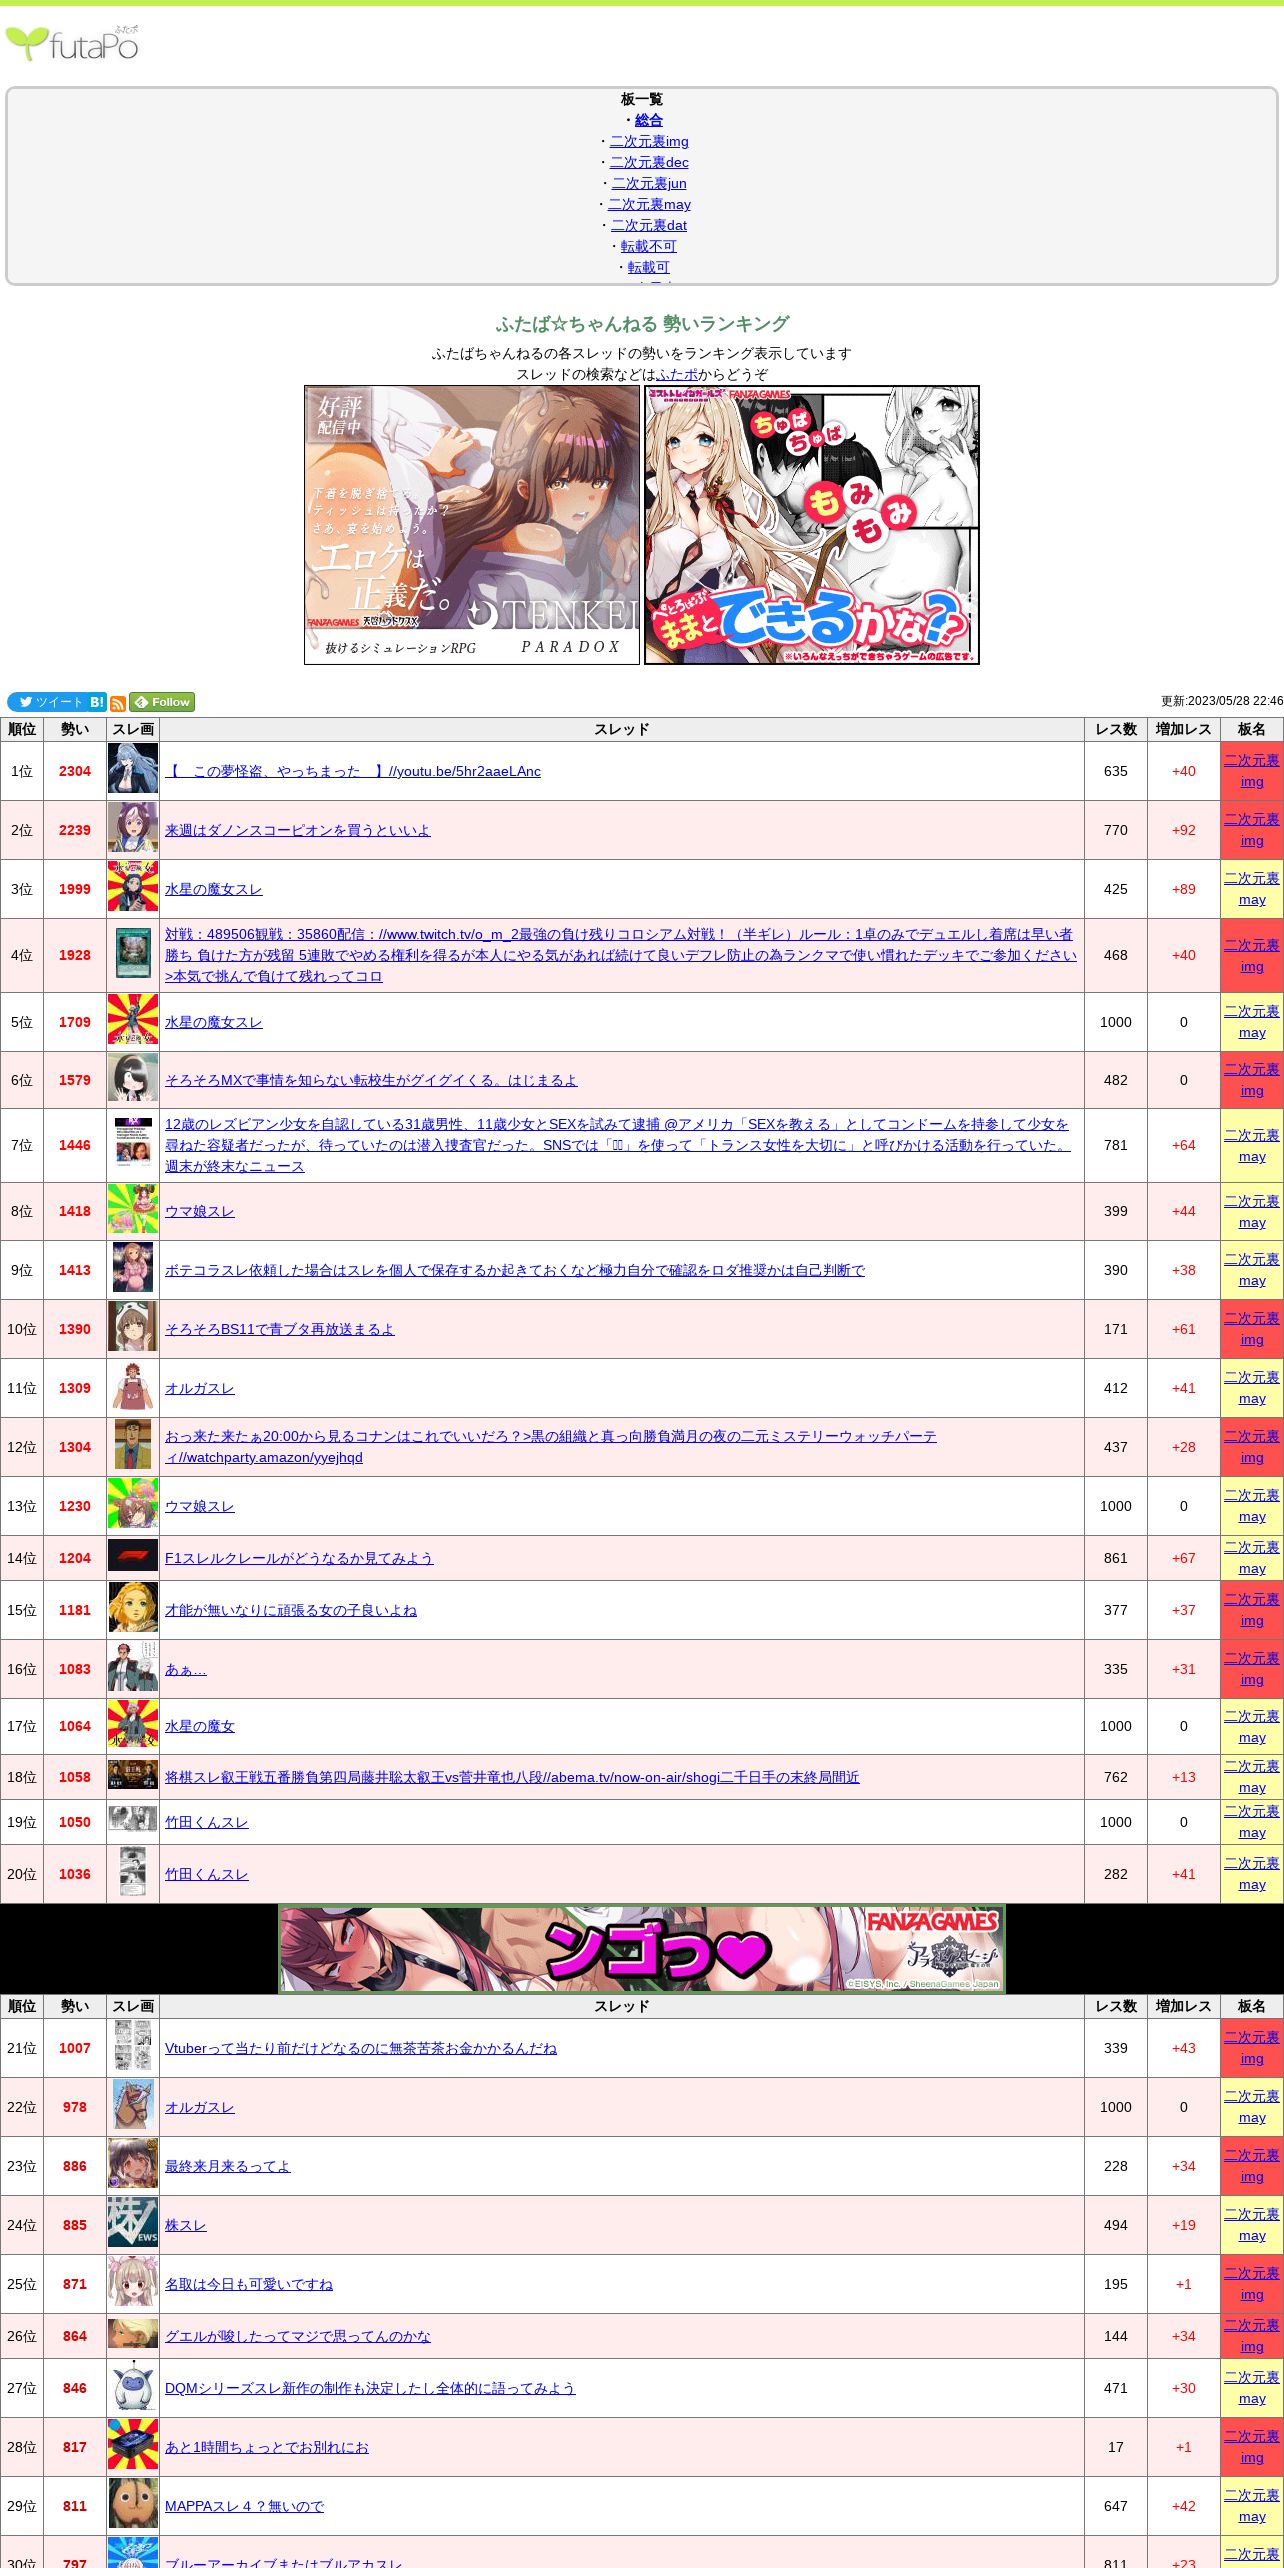1284x2568 pixels.
Task: Open the 竹田くんスレ thread ranked 20位
Action: coord(207,1874)
